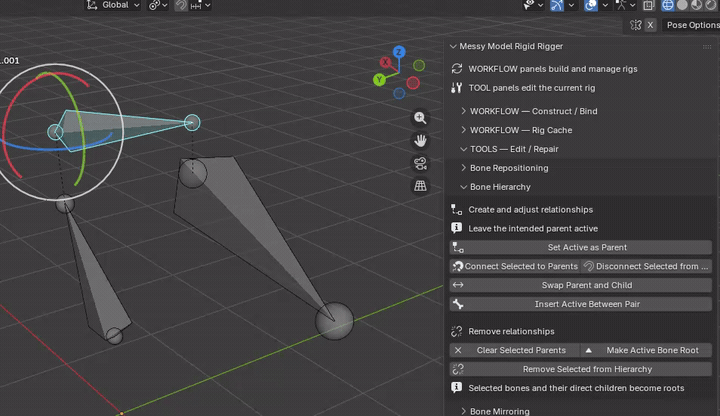The height and width of the screenshot is (416, 720).
Task: Open the pivot point dropdown
Action: click(x=158, y=5)
